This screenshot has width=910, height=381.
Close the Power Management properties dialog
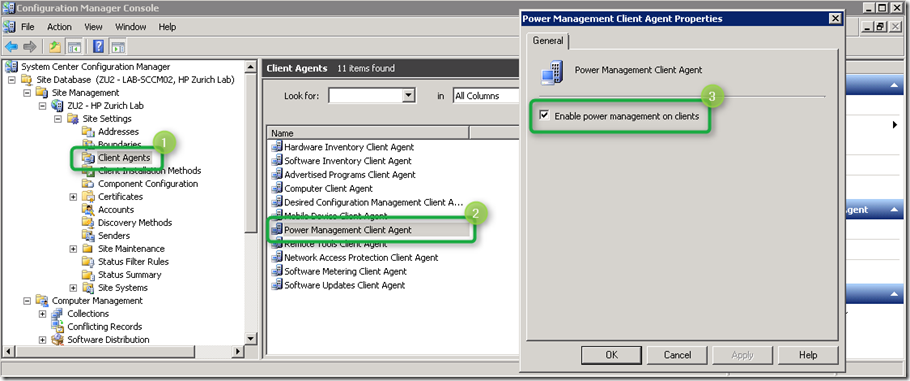click(x=835, y=19)
